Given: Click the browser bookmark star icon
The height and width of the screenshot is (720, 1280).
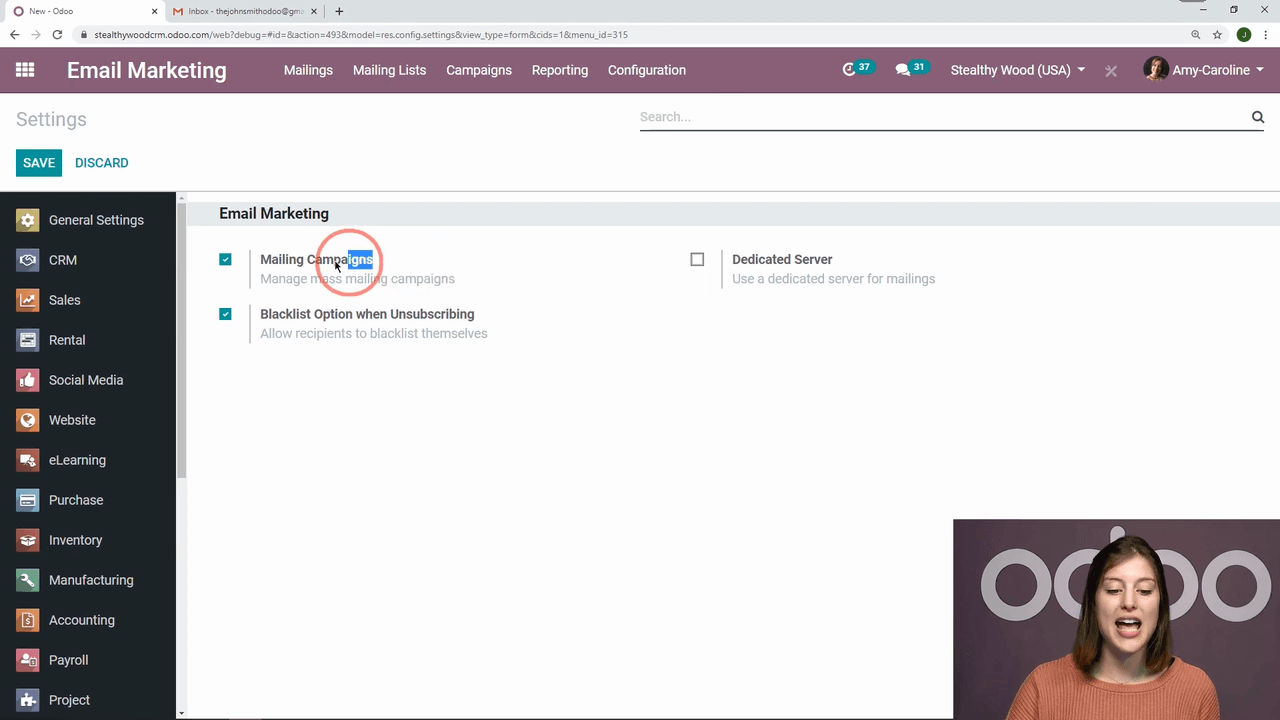Looking at the screenshot, I should 1217,34.
